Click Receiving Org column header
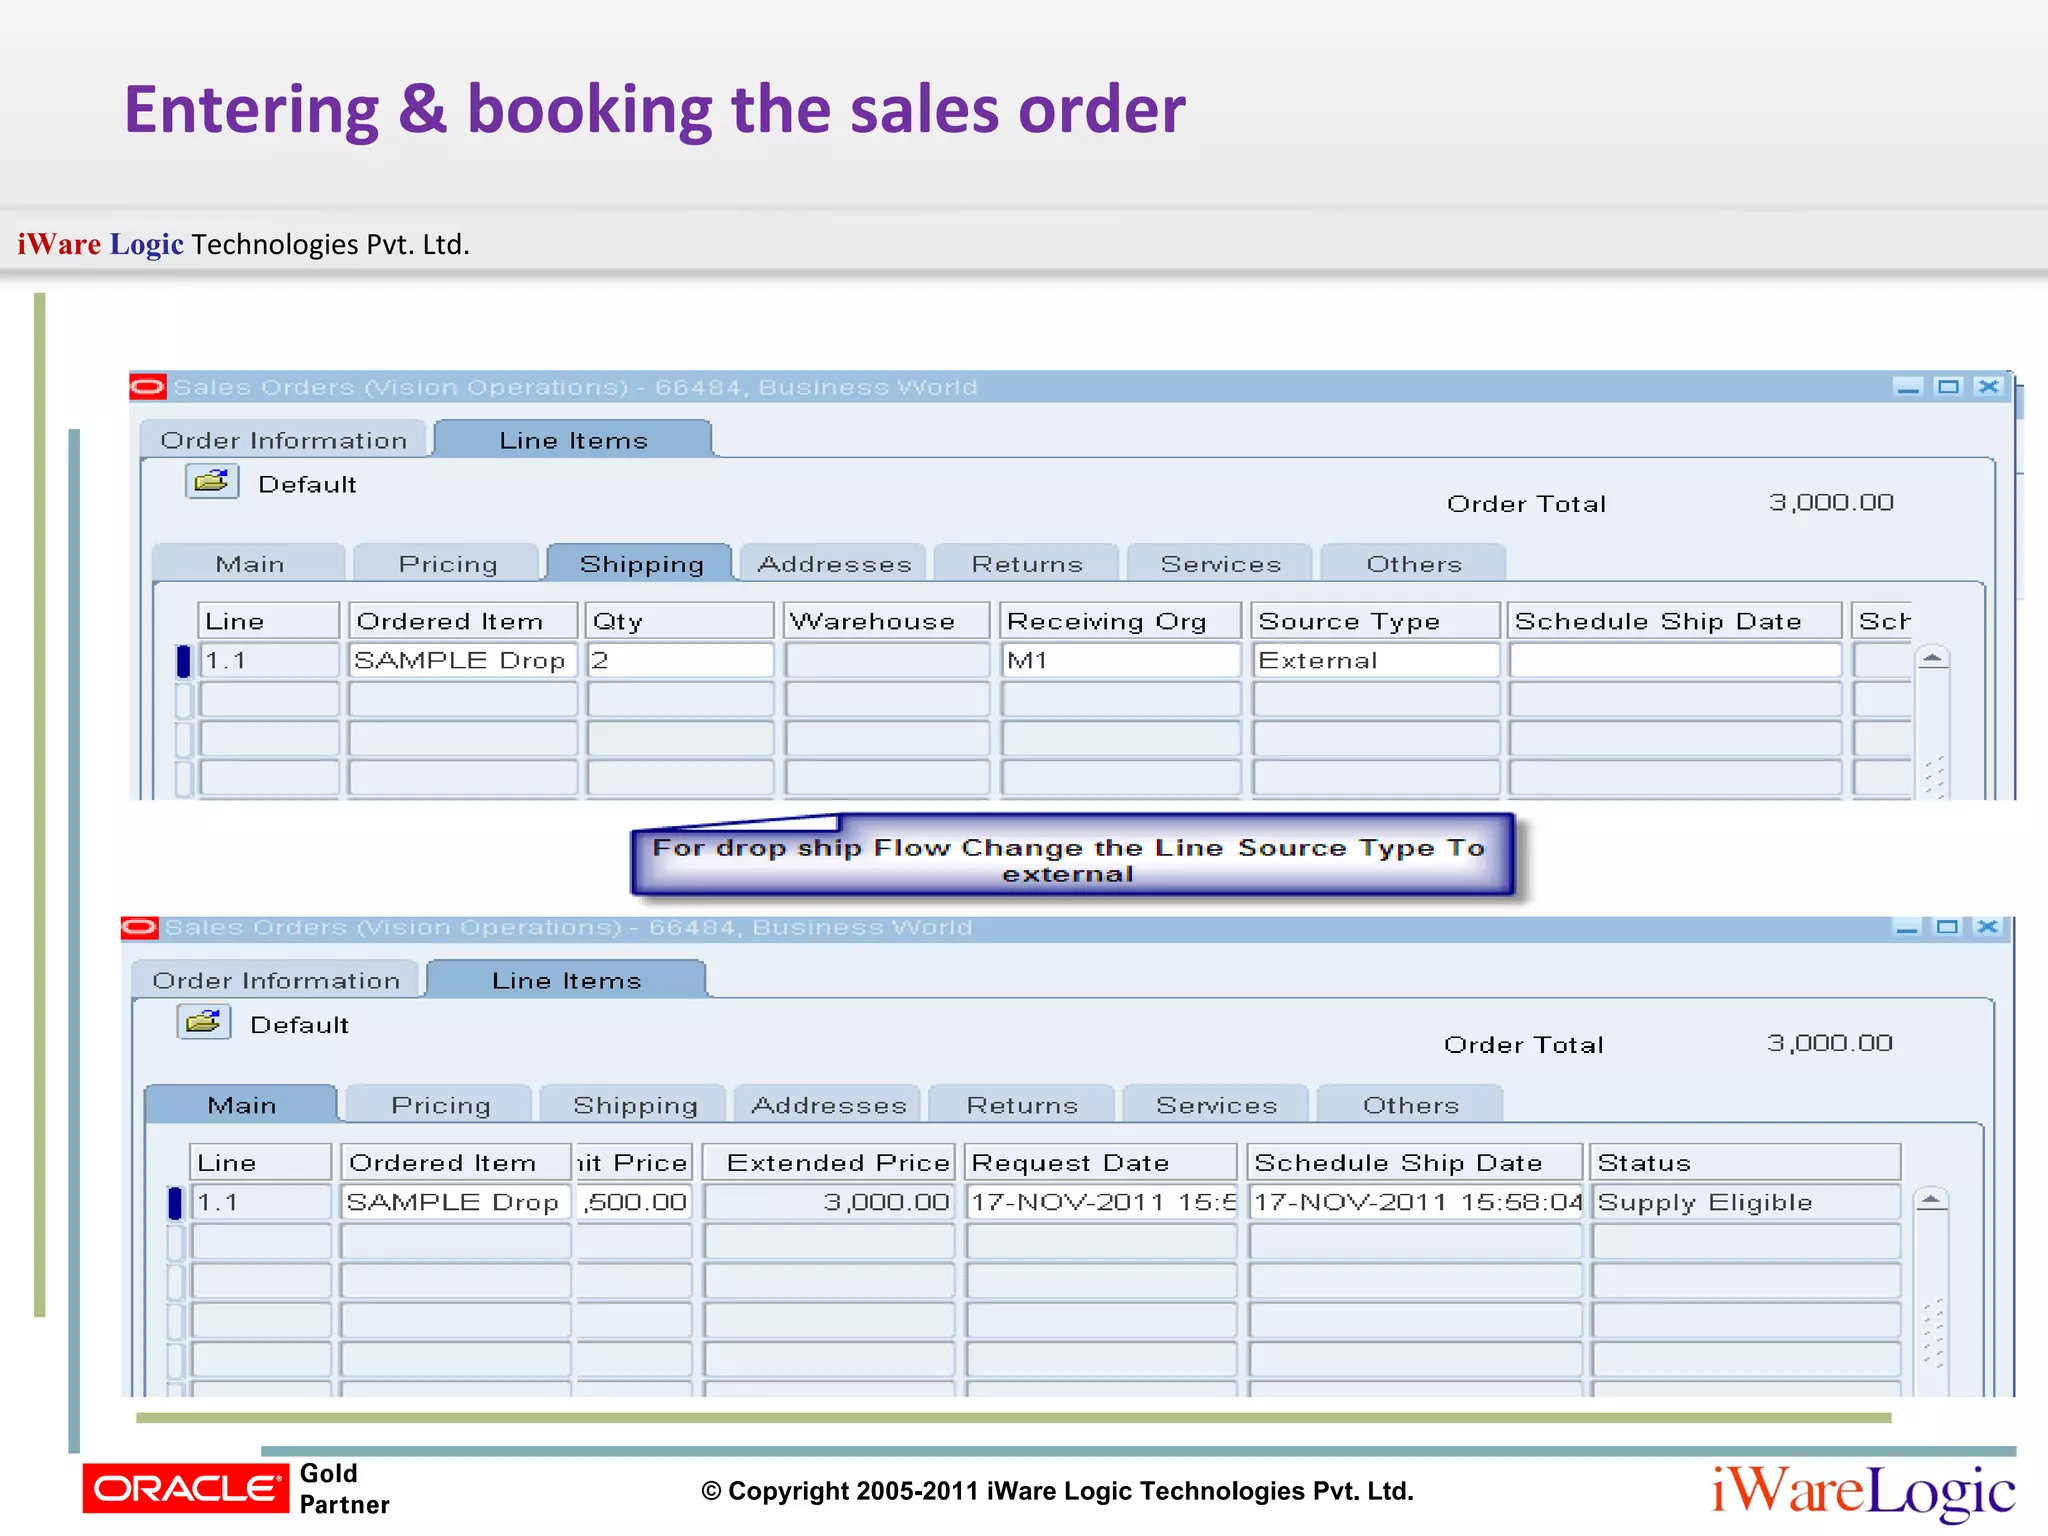 pos(1121,621)
